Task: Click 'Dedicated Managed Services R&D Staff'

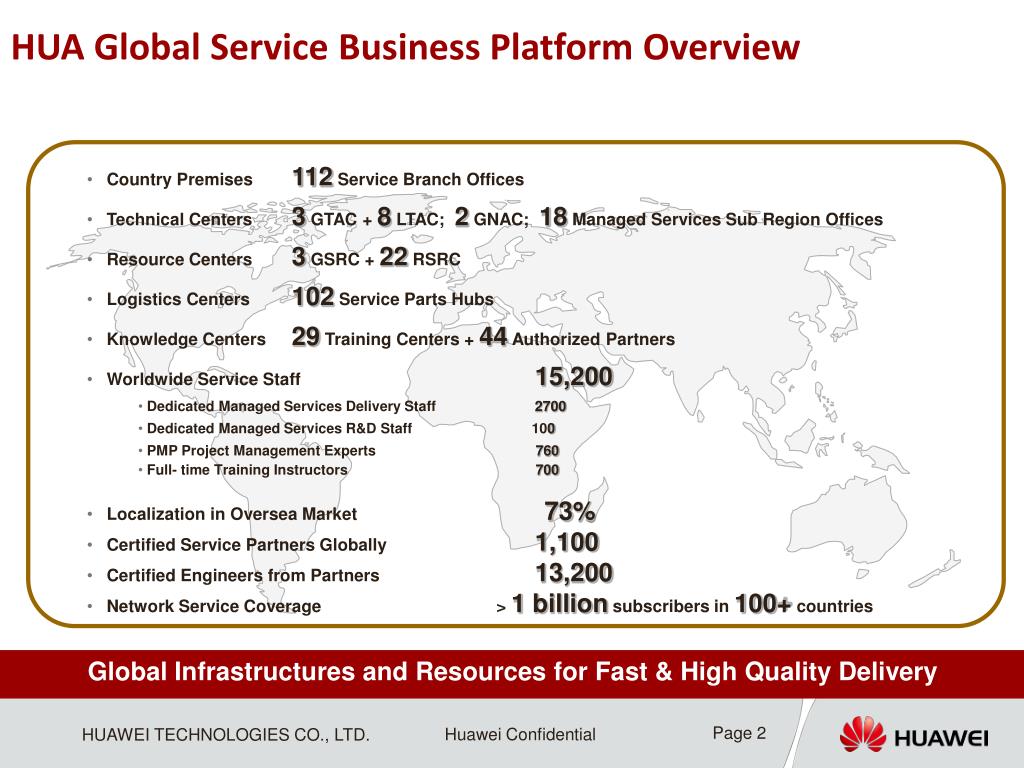Action: [x=280, y=428]
